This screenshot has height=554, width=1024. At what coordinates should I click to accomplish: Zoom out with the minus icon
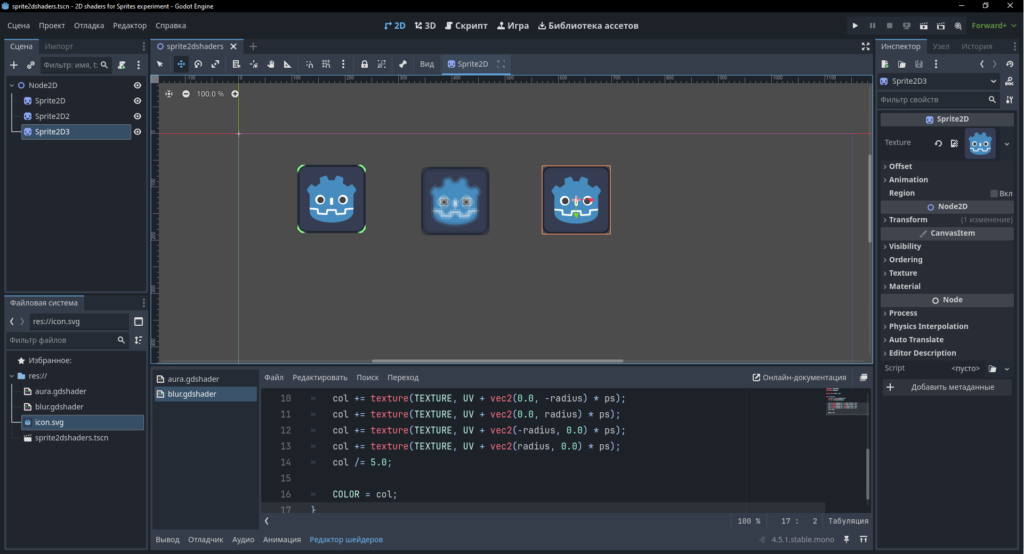[x=186, y=94]
